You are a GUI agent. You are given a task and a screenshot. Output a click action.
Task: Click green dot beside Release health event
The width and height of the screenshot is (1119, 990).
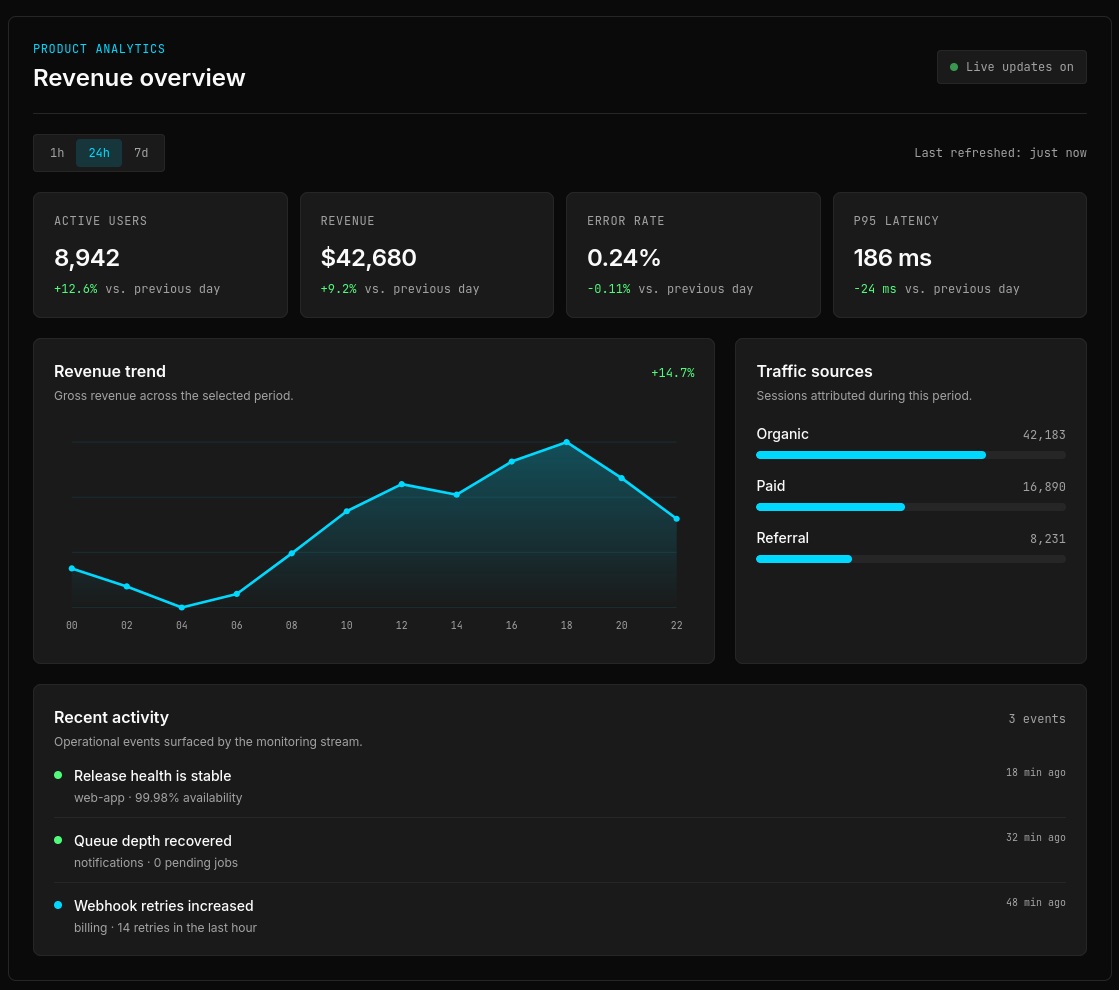59,775
